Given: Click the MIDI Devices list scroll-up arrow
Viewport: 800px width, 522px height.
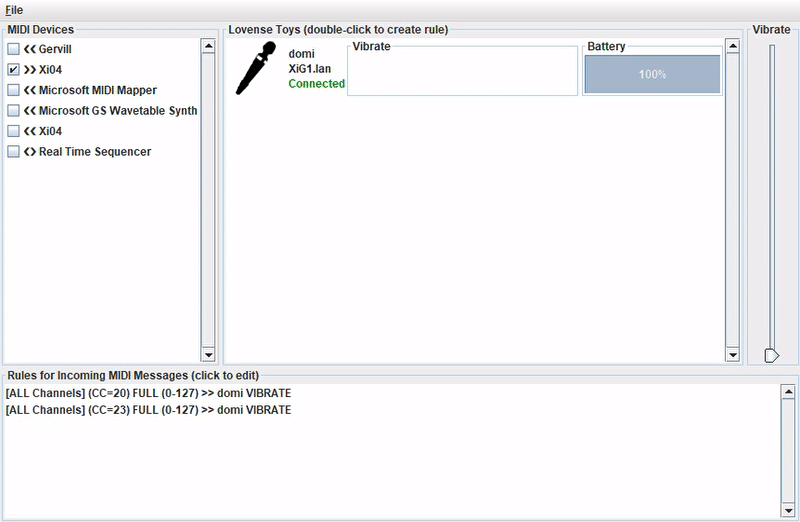Looking at the screenshot, I should 208,46.
